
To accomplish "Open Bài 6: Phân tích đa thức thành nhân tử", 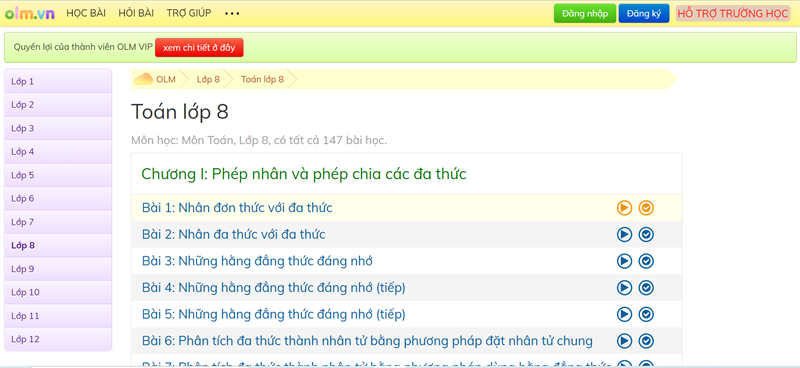I will (367, 341).
